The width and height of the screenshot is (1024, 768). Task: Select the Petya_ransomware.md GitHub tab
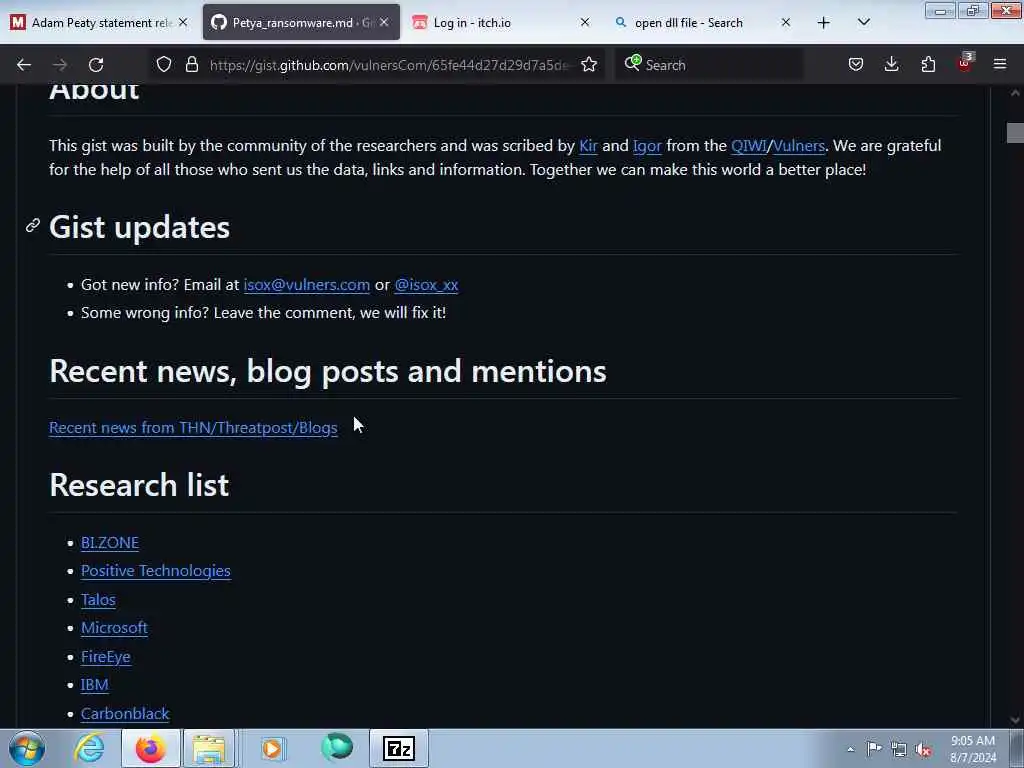tap(300, 22)
